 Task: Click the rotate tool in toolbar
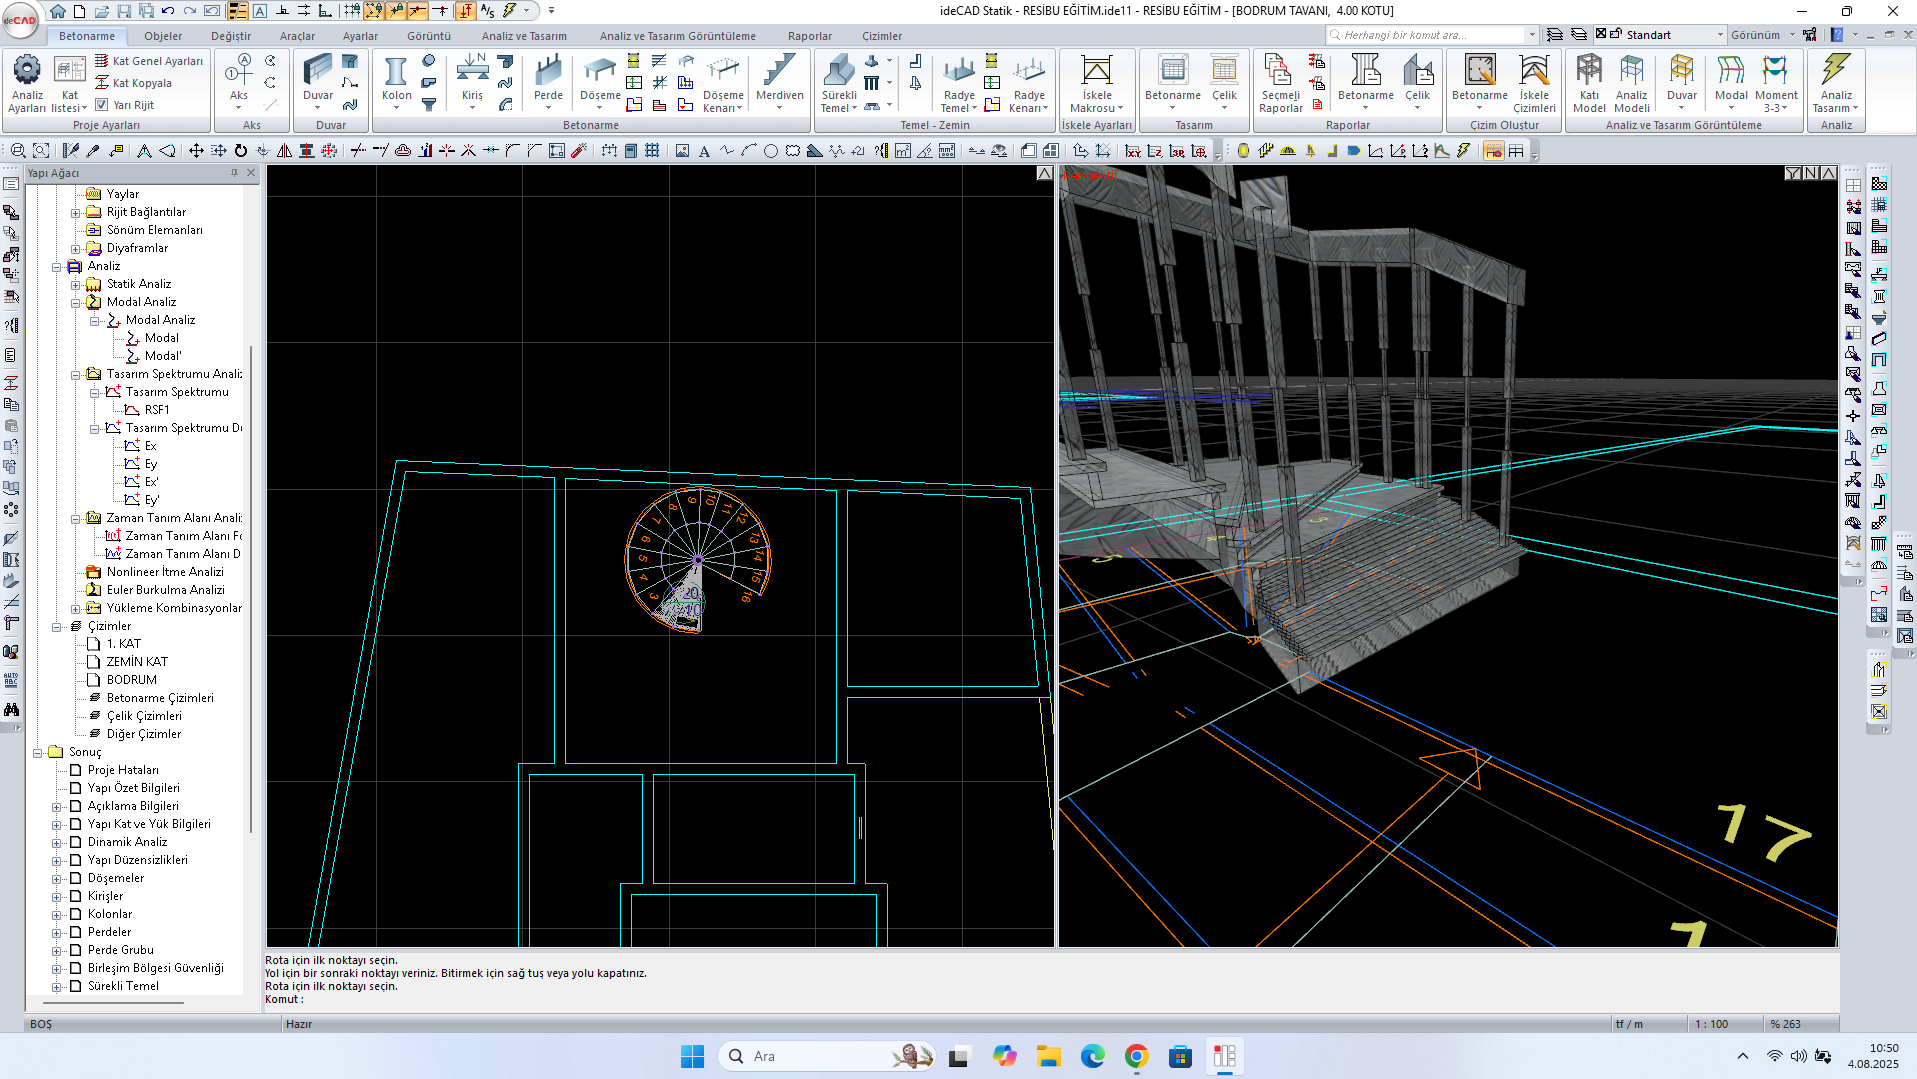(x=241, y=151)
